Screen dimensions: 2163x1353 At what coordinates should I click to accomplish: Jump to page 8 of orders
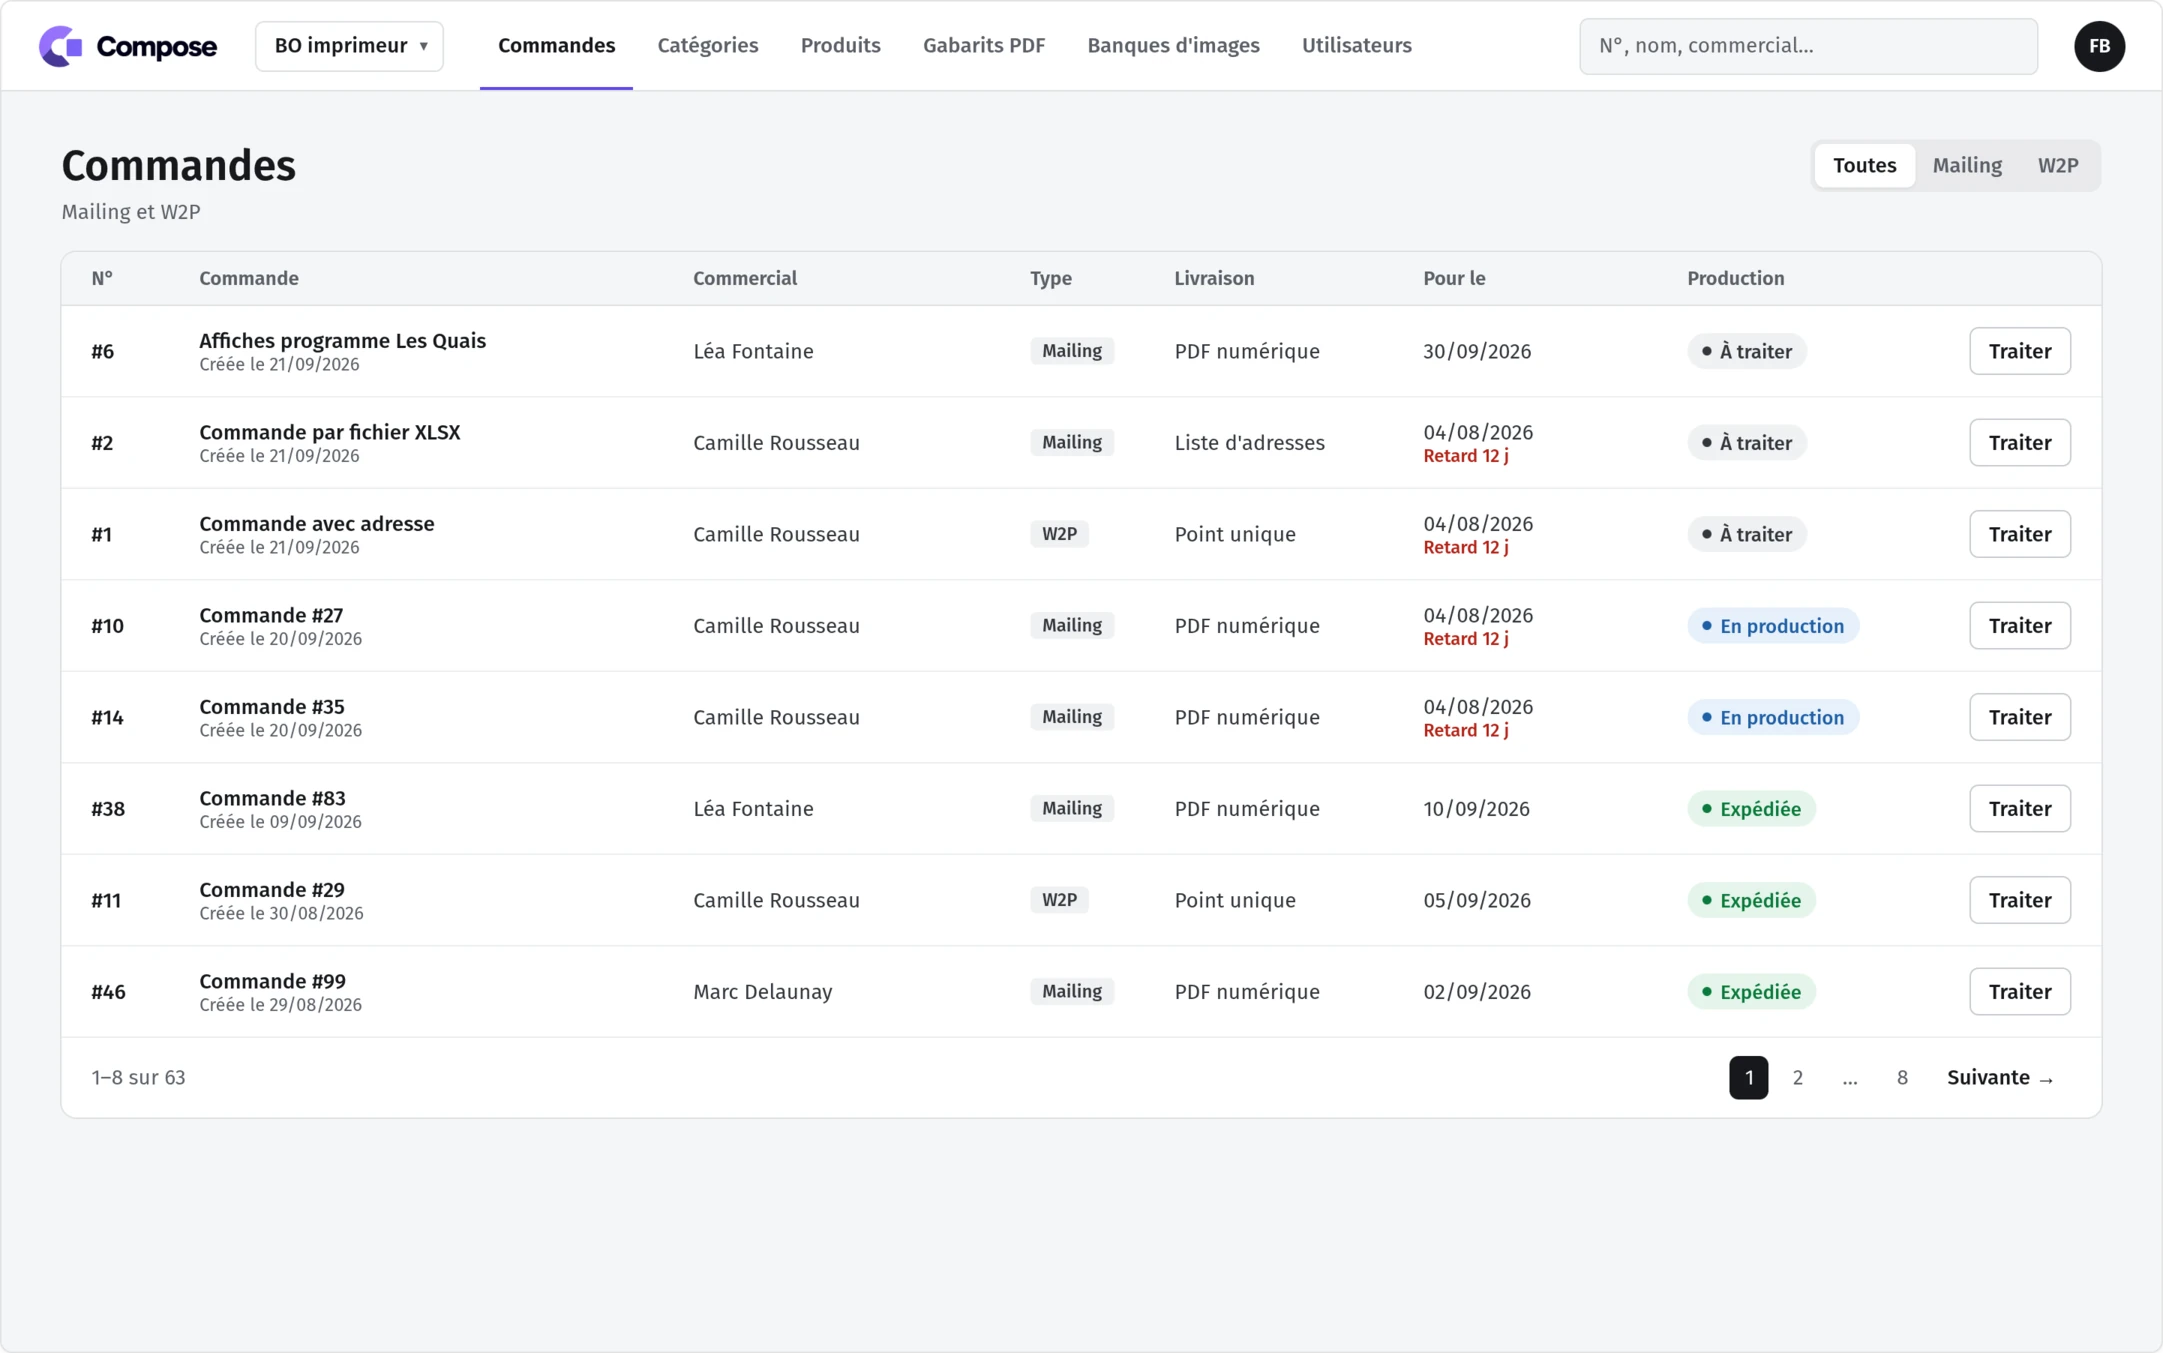coord(1901,1078)
